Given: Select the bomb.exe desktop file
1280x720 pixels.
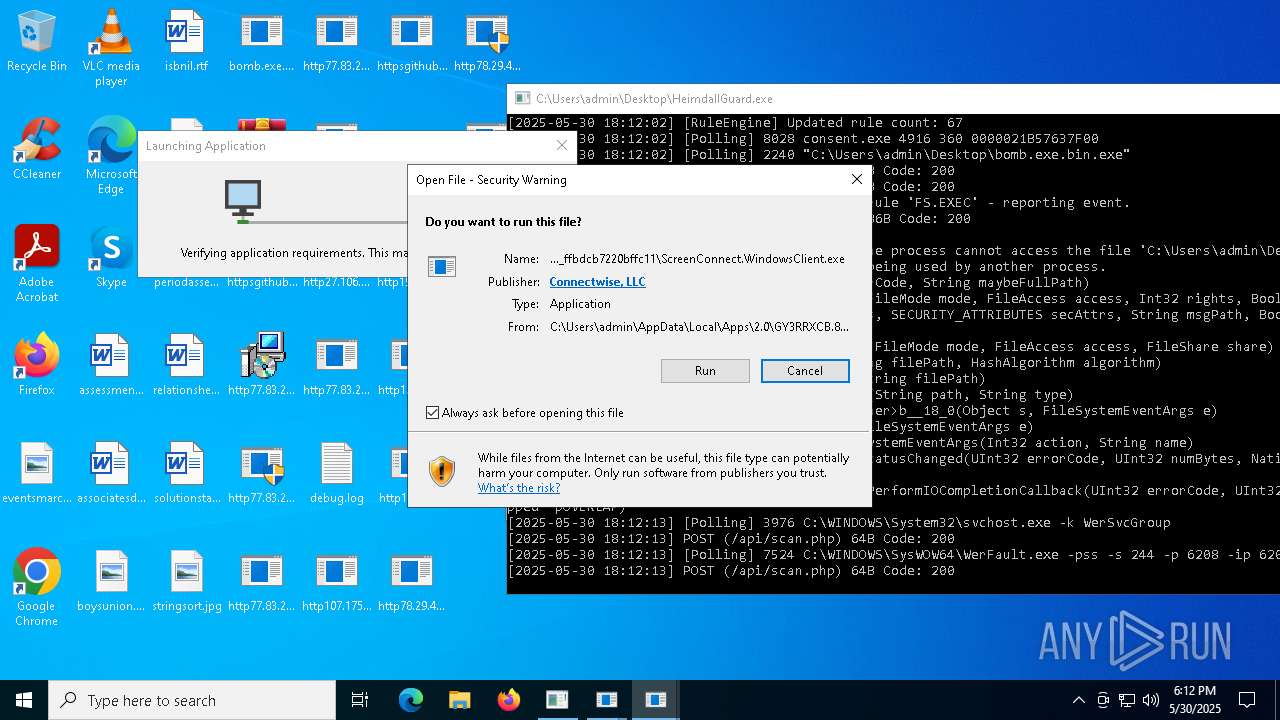Looking at the screenshot, I should point(262,42).
